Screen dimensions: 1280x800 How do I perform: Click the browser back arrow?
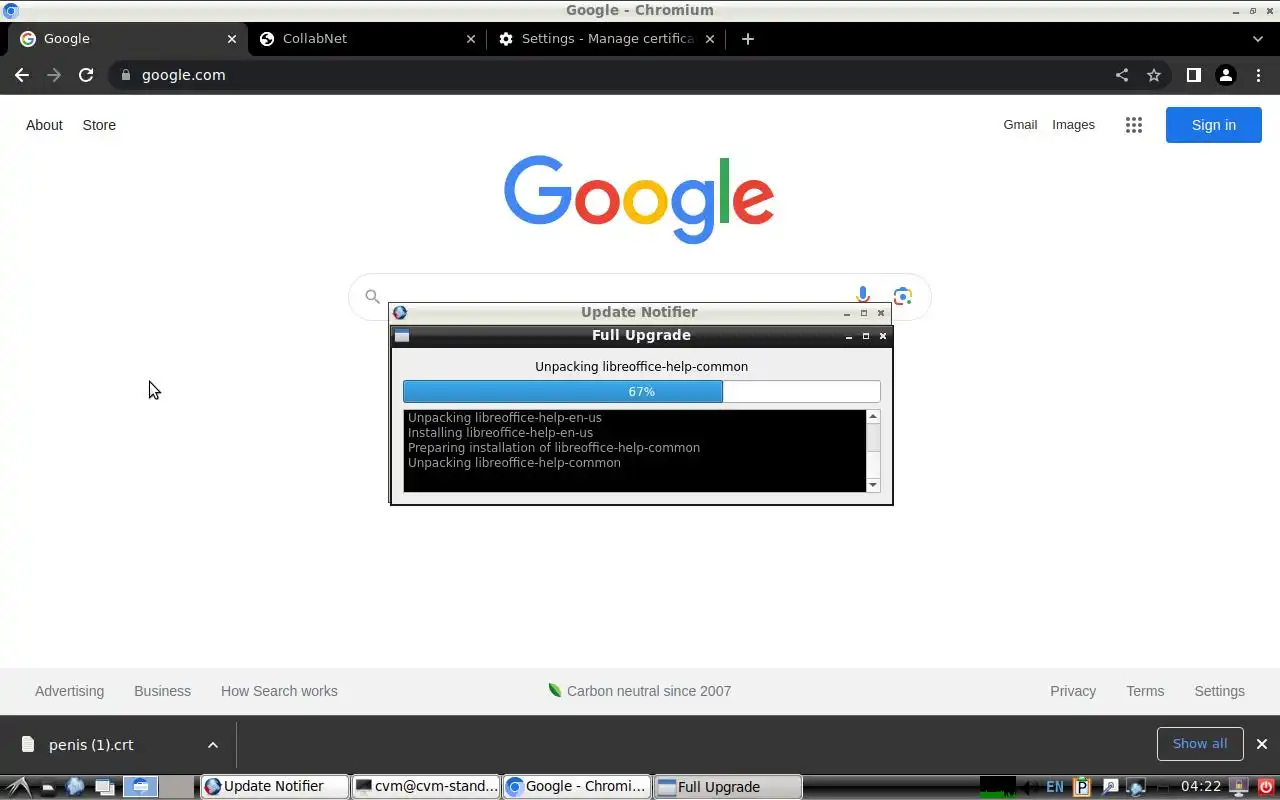(x=21, y=75)
